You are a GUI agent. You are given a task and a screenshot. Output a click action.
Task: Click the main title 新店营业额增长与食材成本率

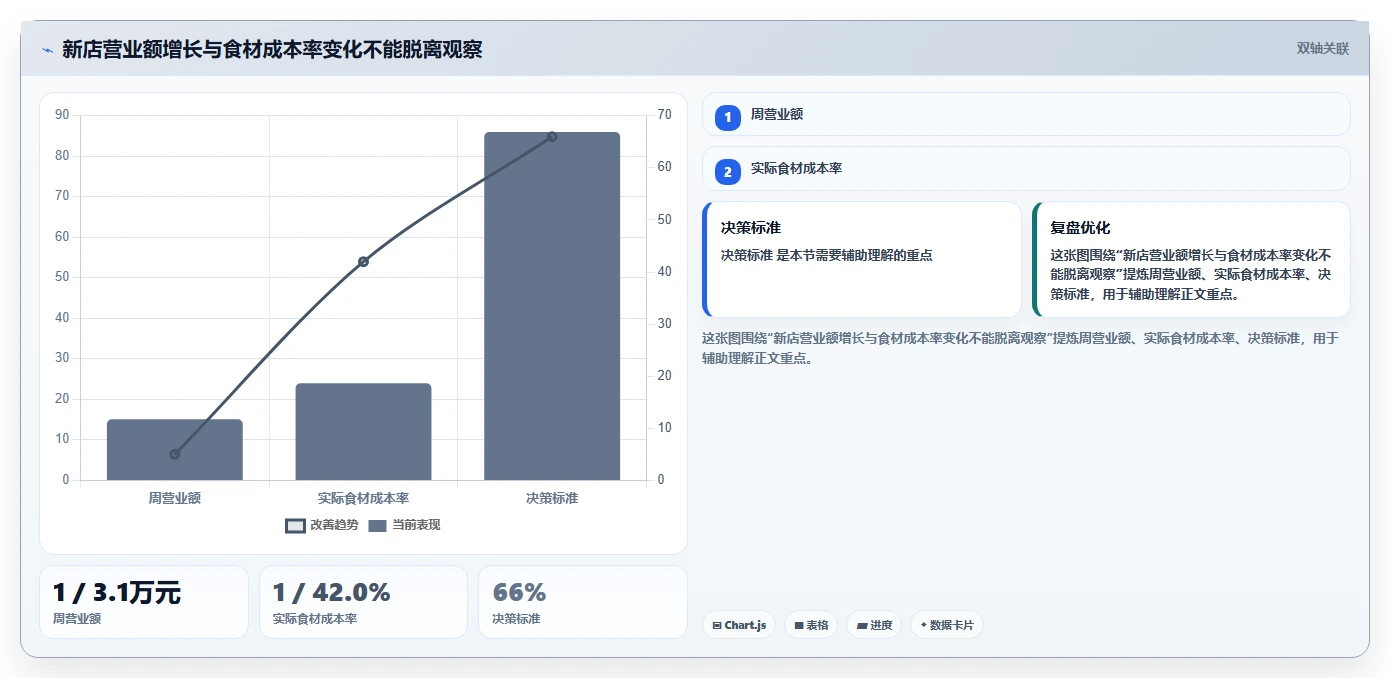pos(272,50)
